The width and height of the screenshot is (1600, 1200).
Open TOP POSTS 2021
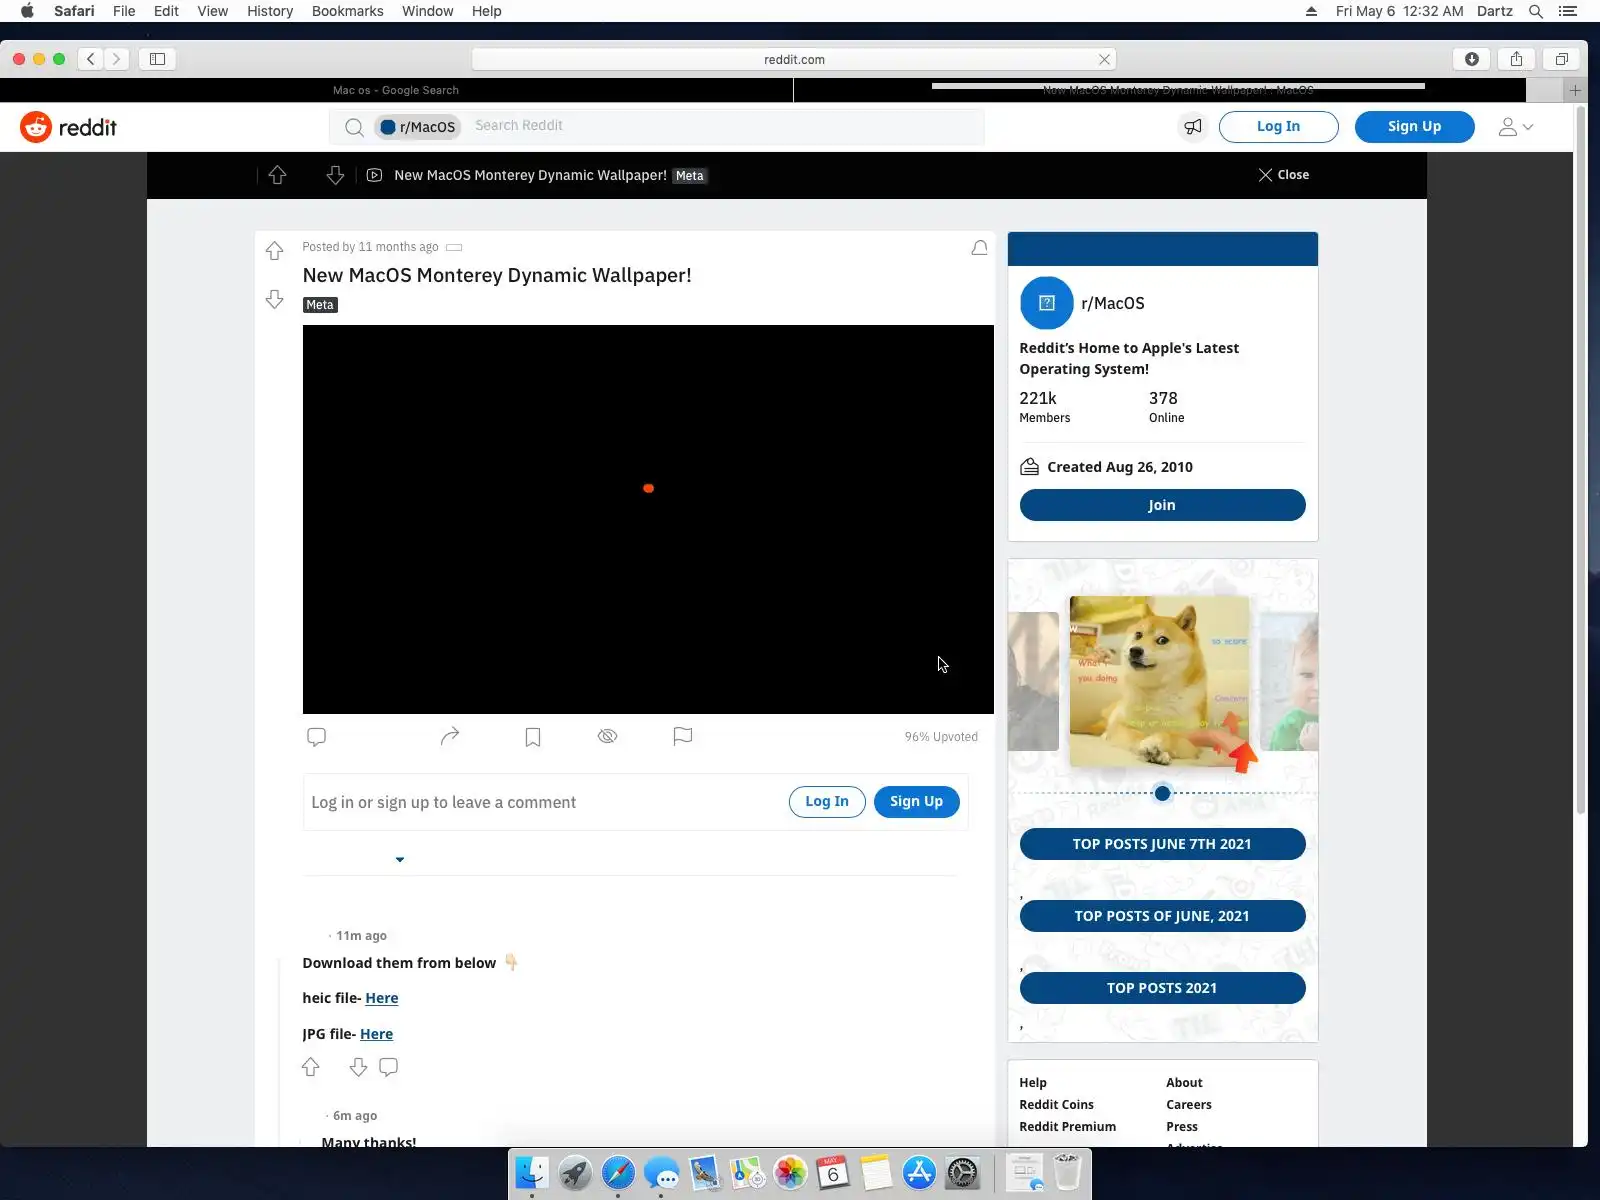pos(1162,988)
